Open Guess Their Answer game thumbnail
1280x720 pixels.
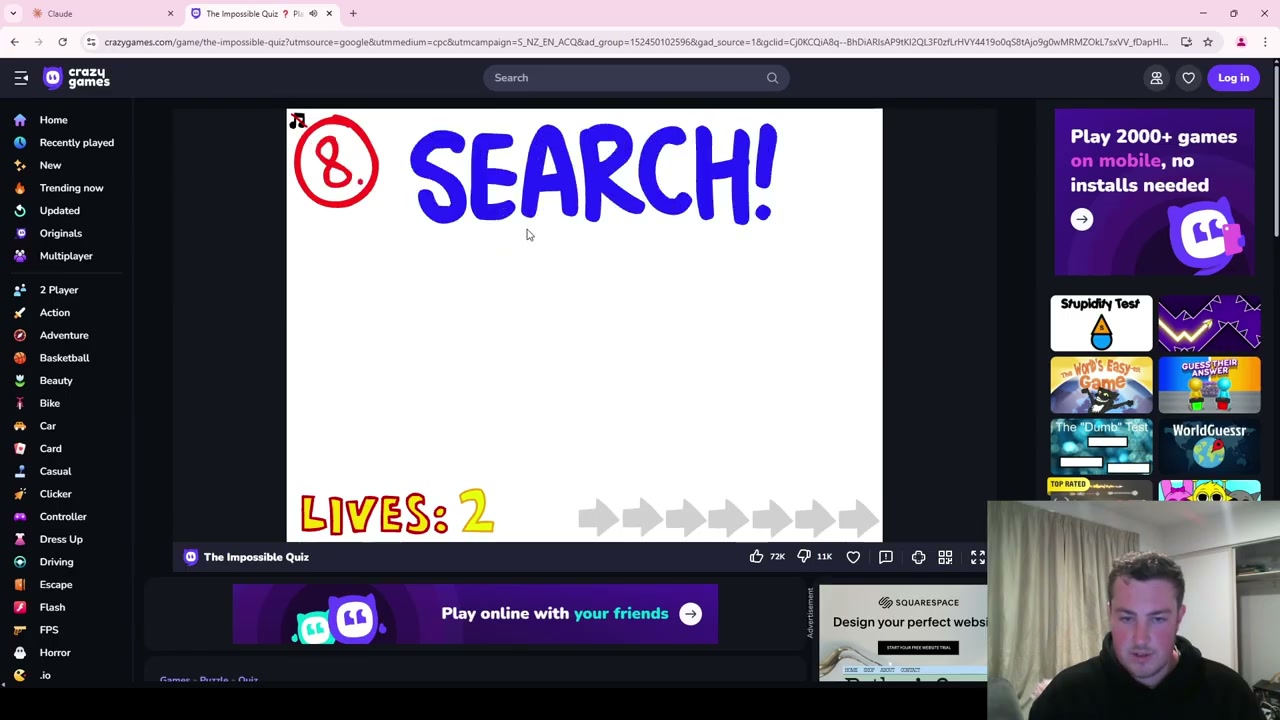1209,385
